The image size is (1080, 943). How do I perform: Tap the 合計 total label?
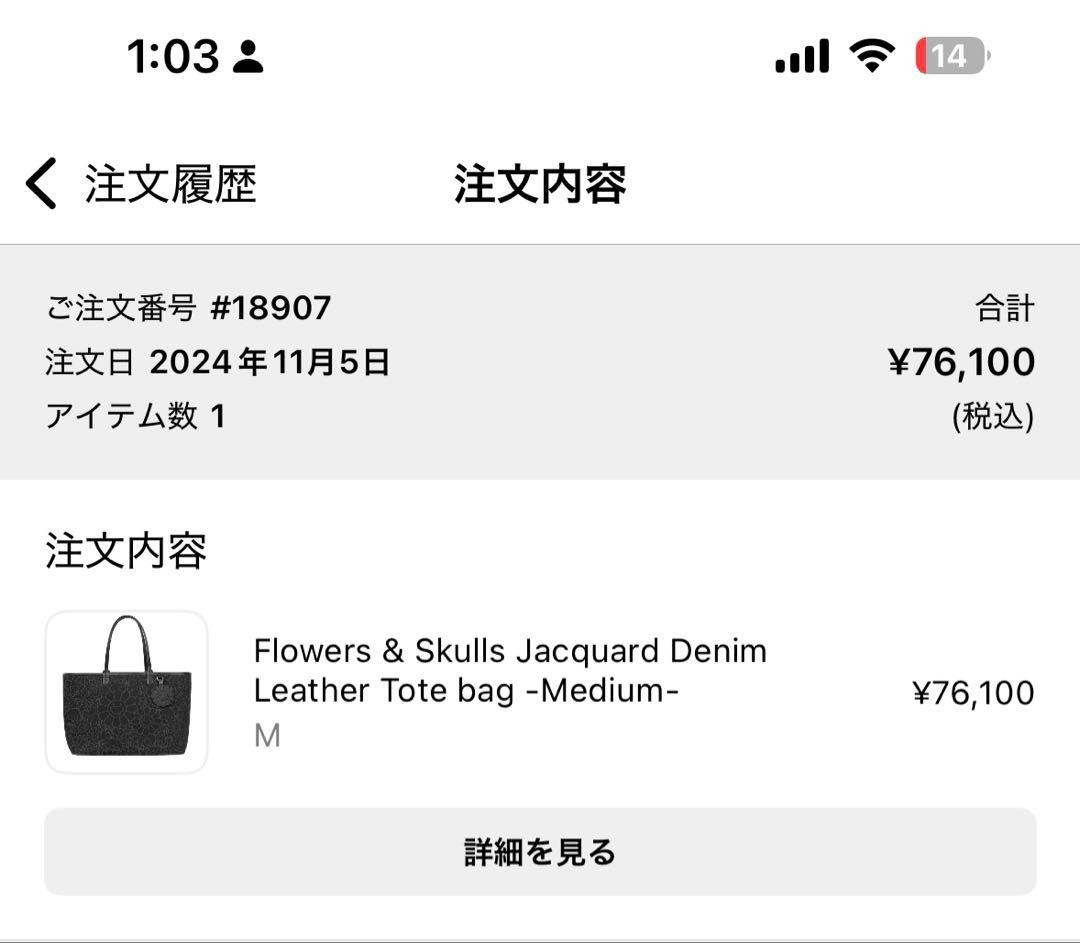1004,309
